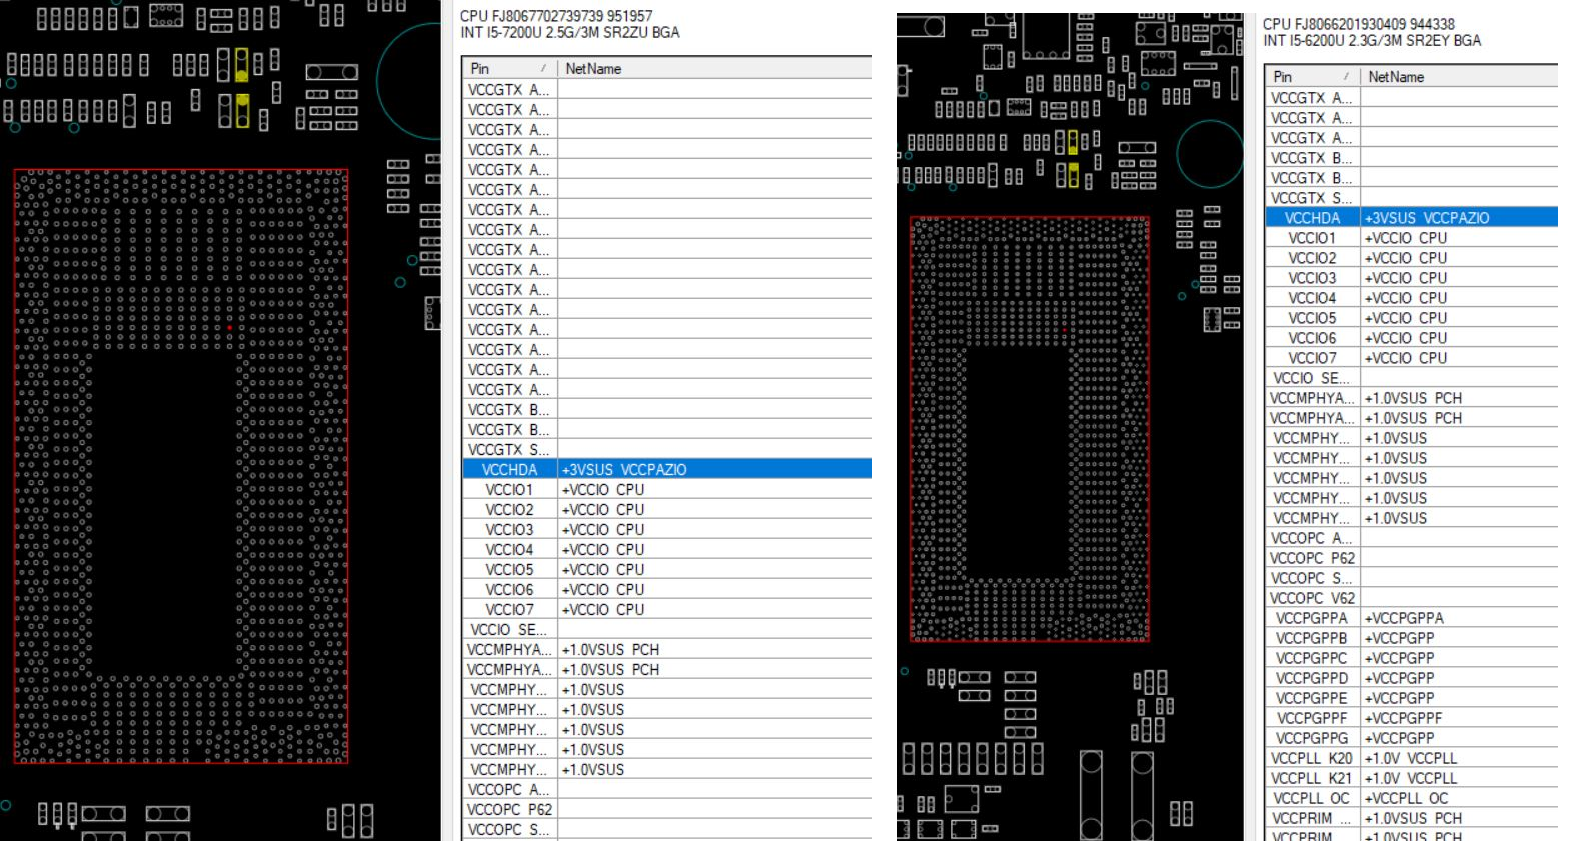The height and width of the screenshot is (849, 1574).
Task: Select the VCCPLL OC row in the I5-6200U list
Action: (1311, 798)
